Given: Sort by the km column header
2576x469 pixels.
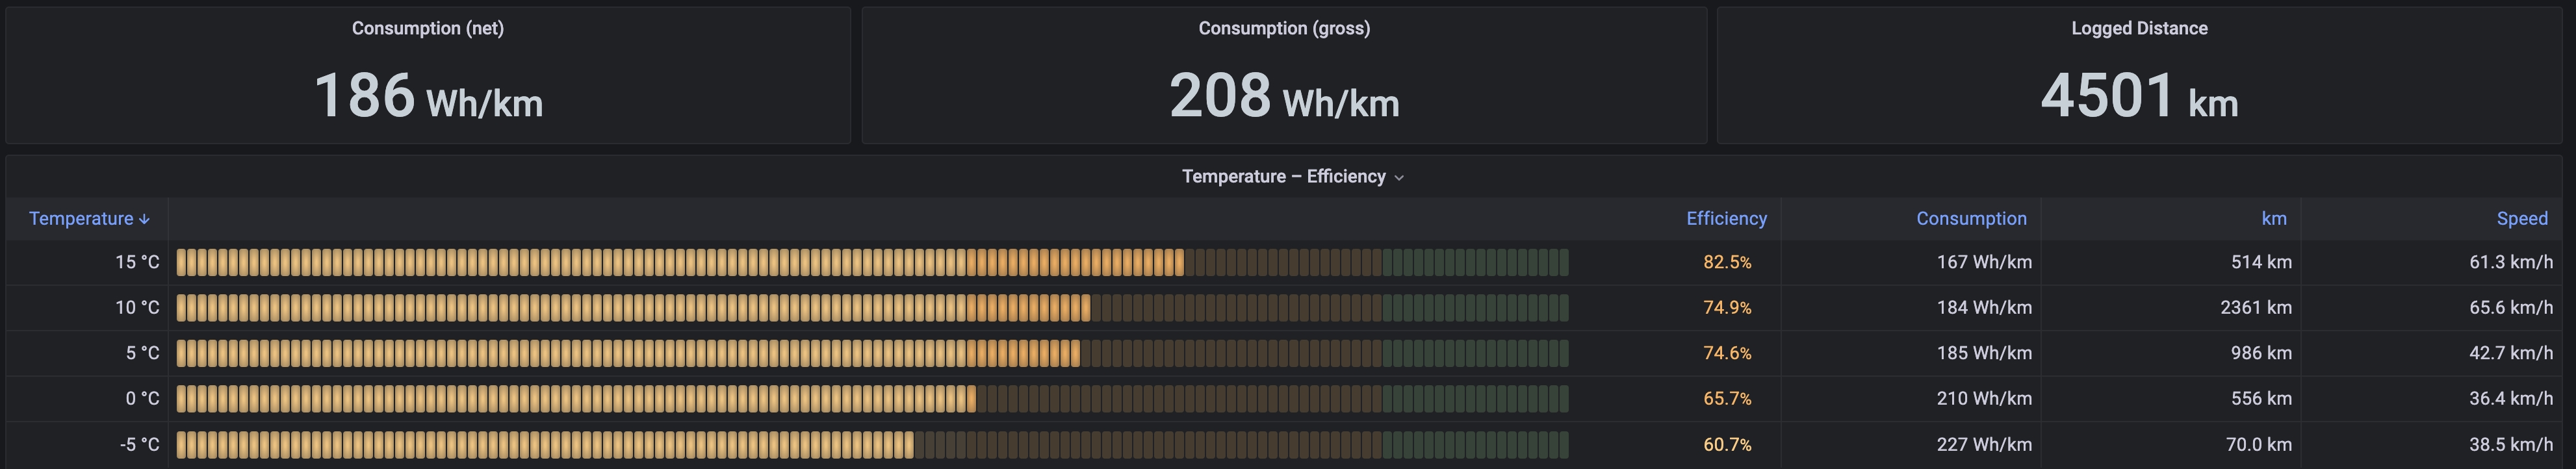Looking at the screenshot, I should tap(2273, 219).
